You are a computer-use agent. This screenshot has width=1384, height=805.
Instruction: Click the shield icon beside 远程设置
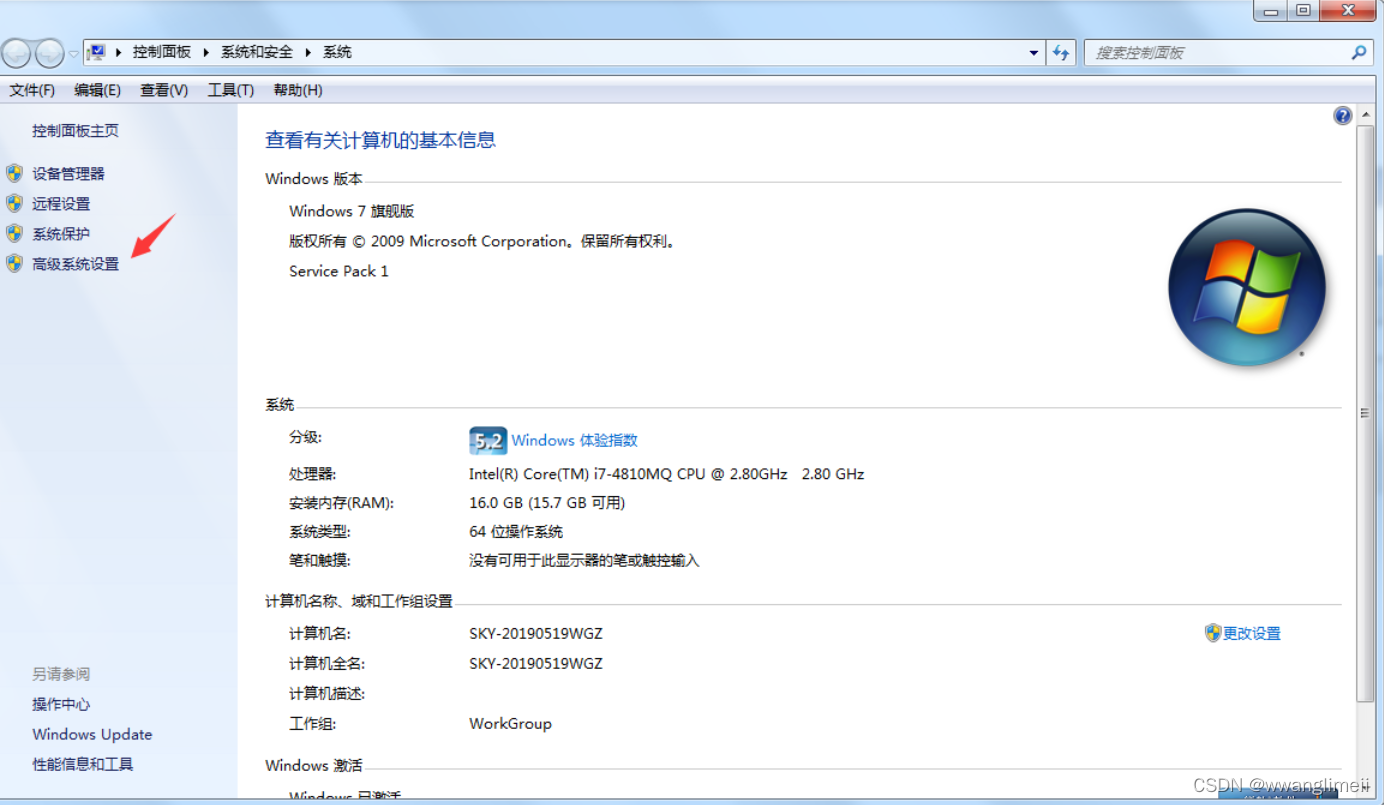click(x=14, y=203)
